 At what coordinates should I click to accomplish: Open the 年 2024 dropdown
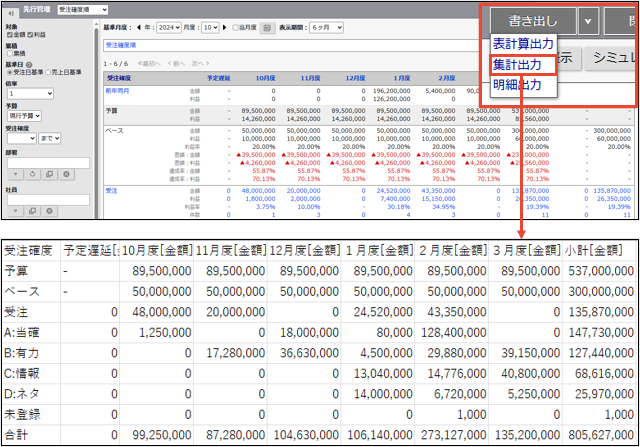pyautogui.click(x=169, y=28)
